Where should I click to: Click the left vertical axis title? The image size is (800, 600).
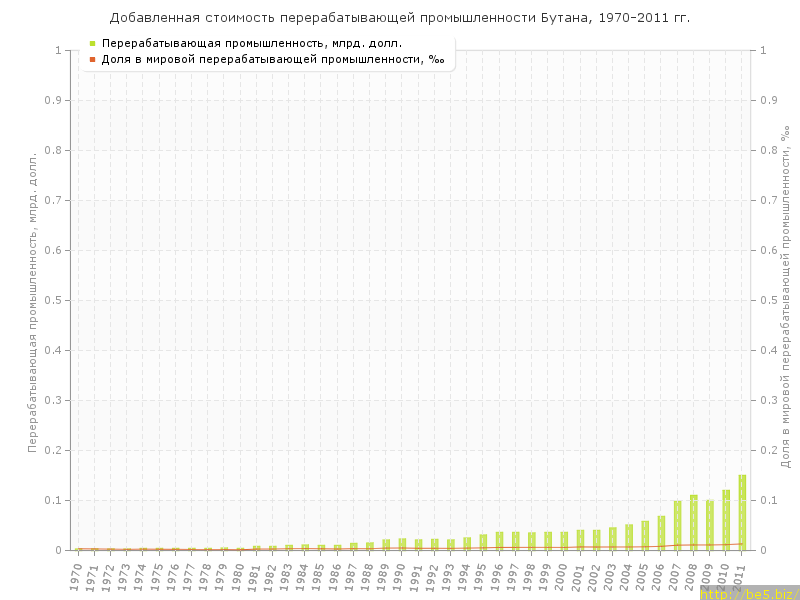pos(32,300)
